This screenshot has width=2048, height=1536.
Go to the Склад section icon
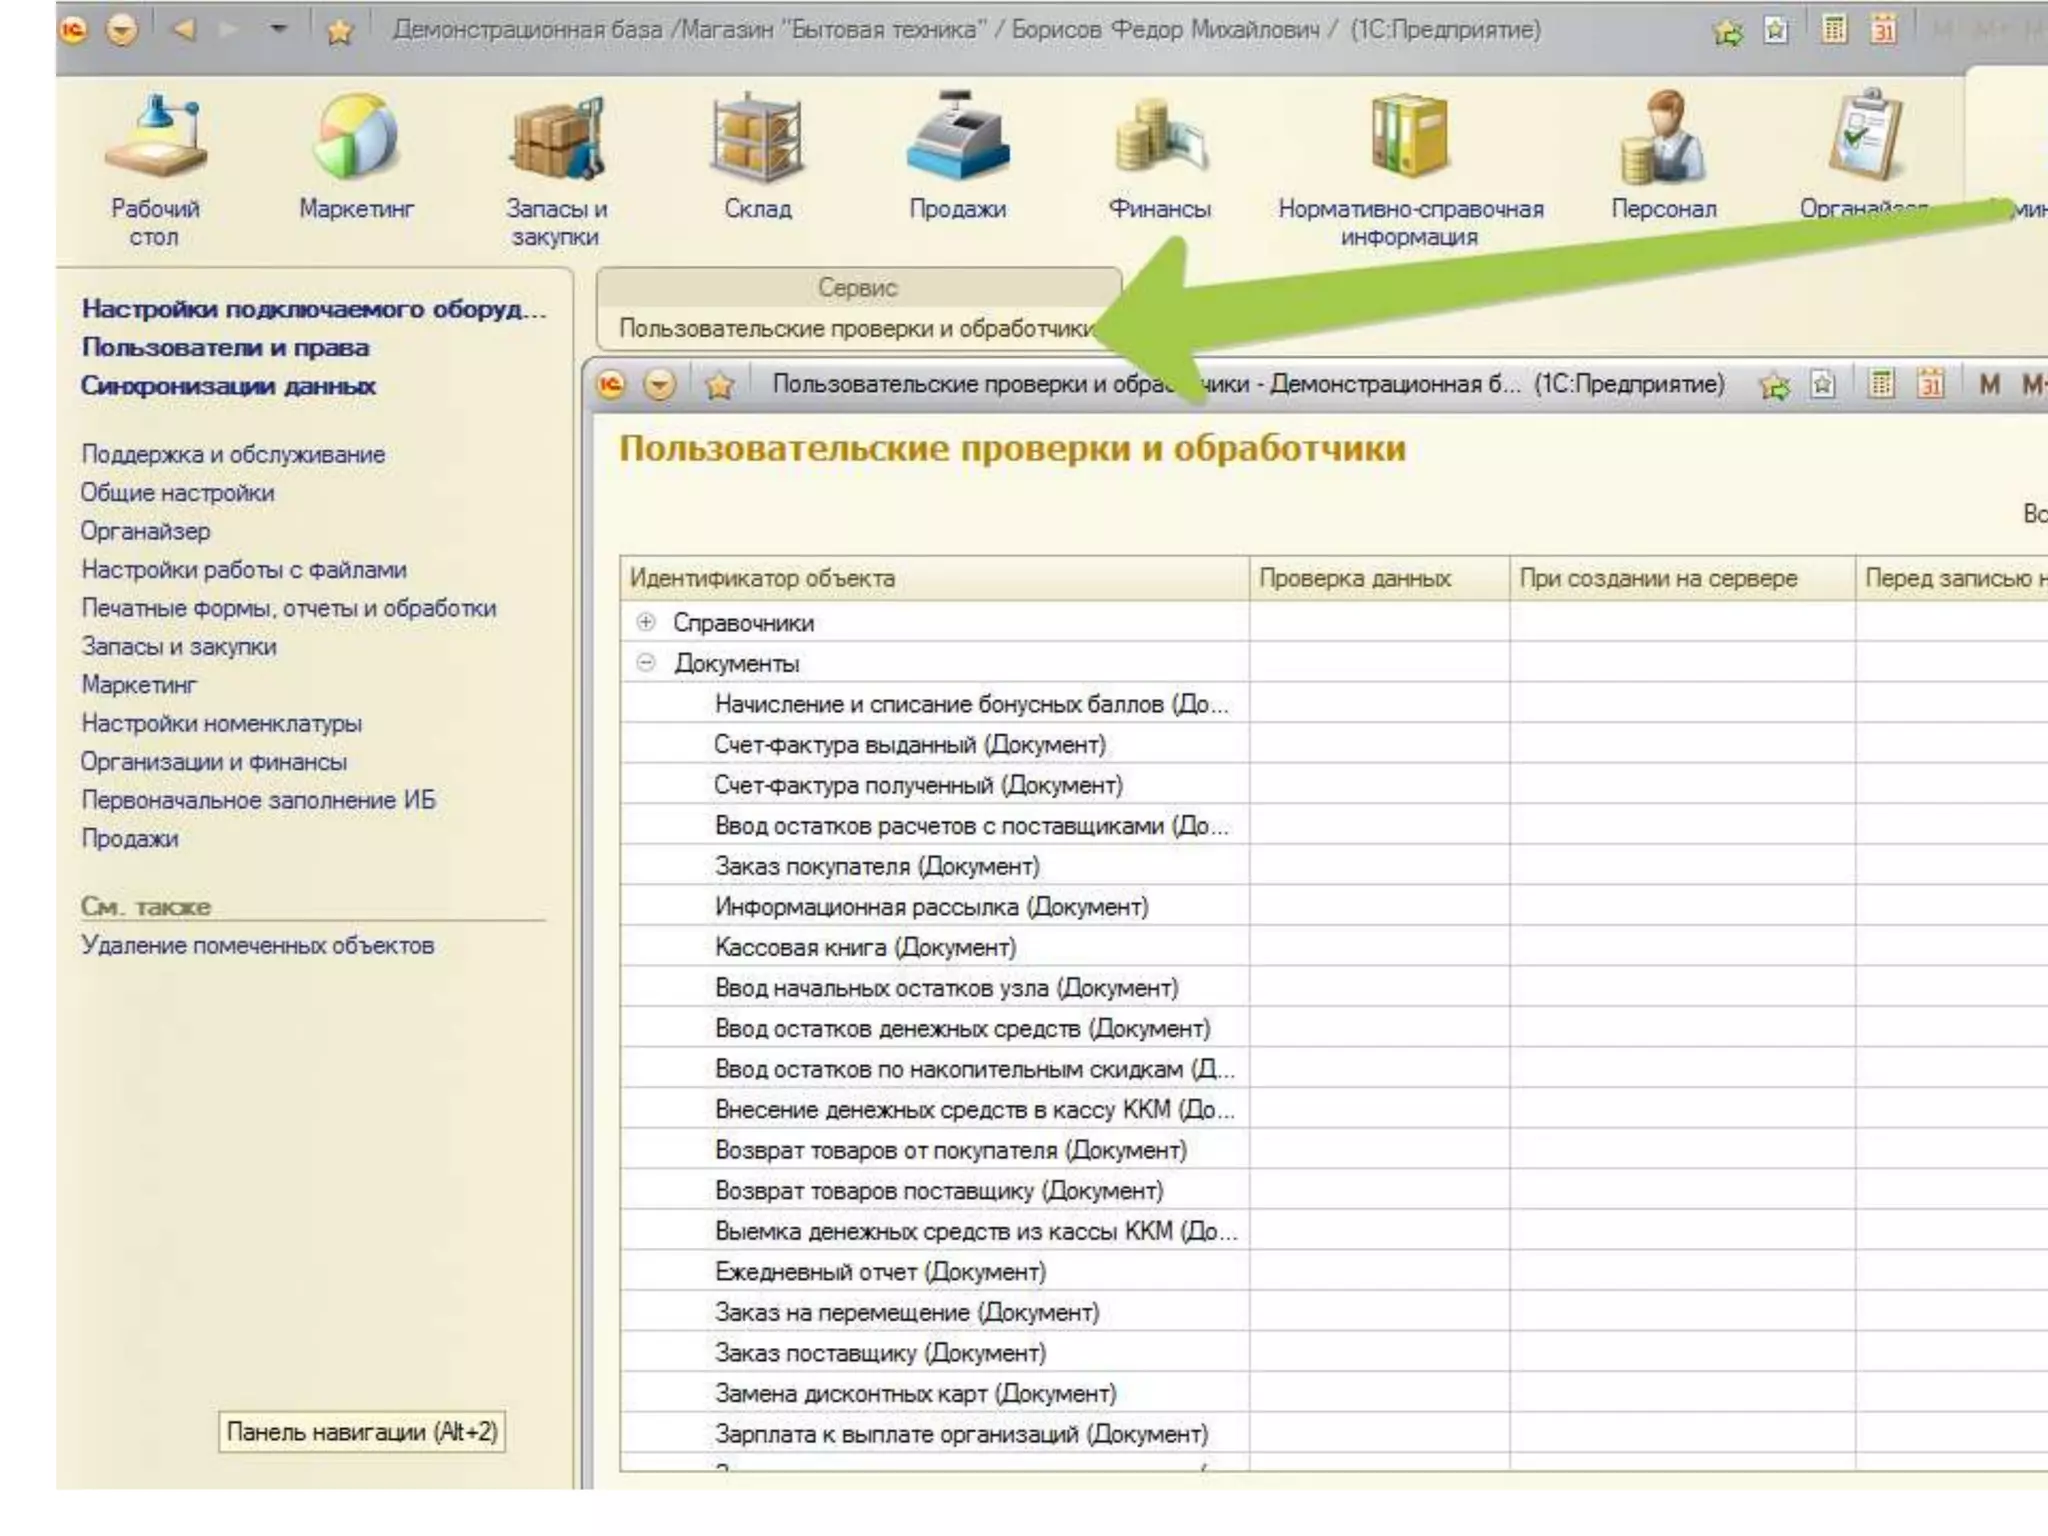(x=757, y=139)
